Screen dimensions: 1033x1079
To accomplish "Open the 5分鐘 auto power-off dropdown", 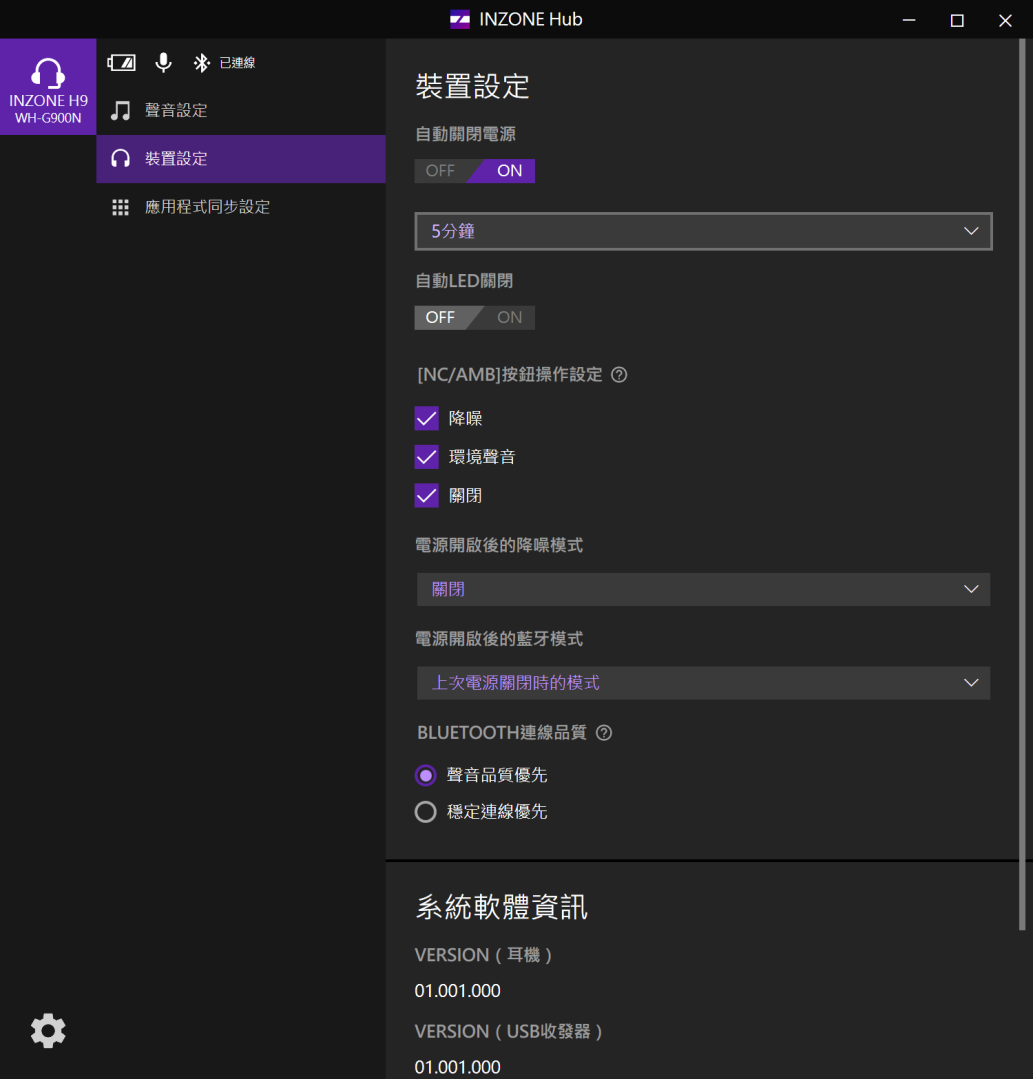I will [x=703, y=231].
